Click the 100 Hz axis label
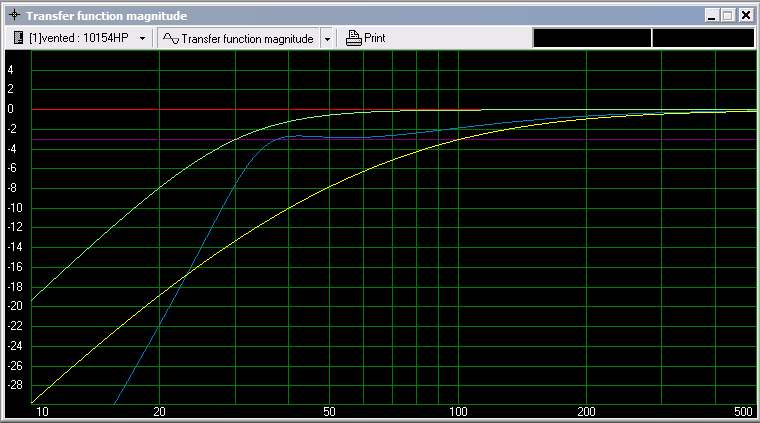760x423 pixels. 458,412
